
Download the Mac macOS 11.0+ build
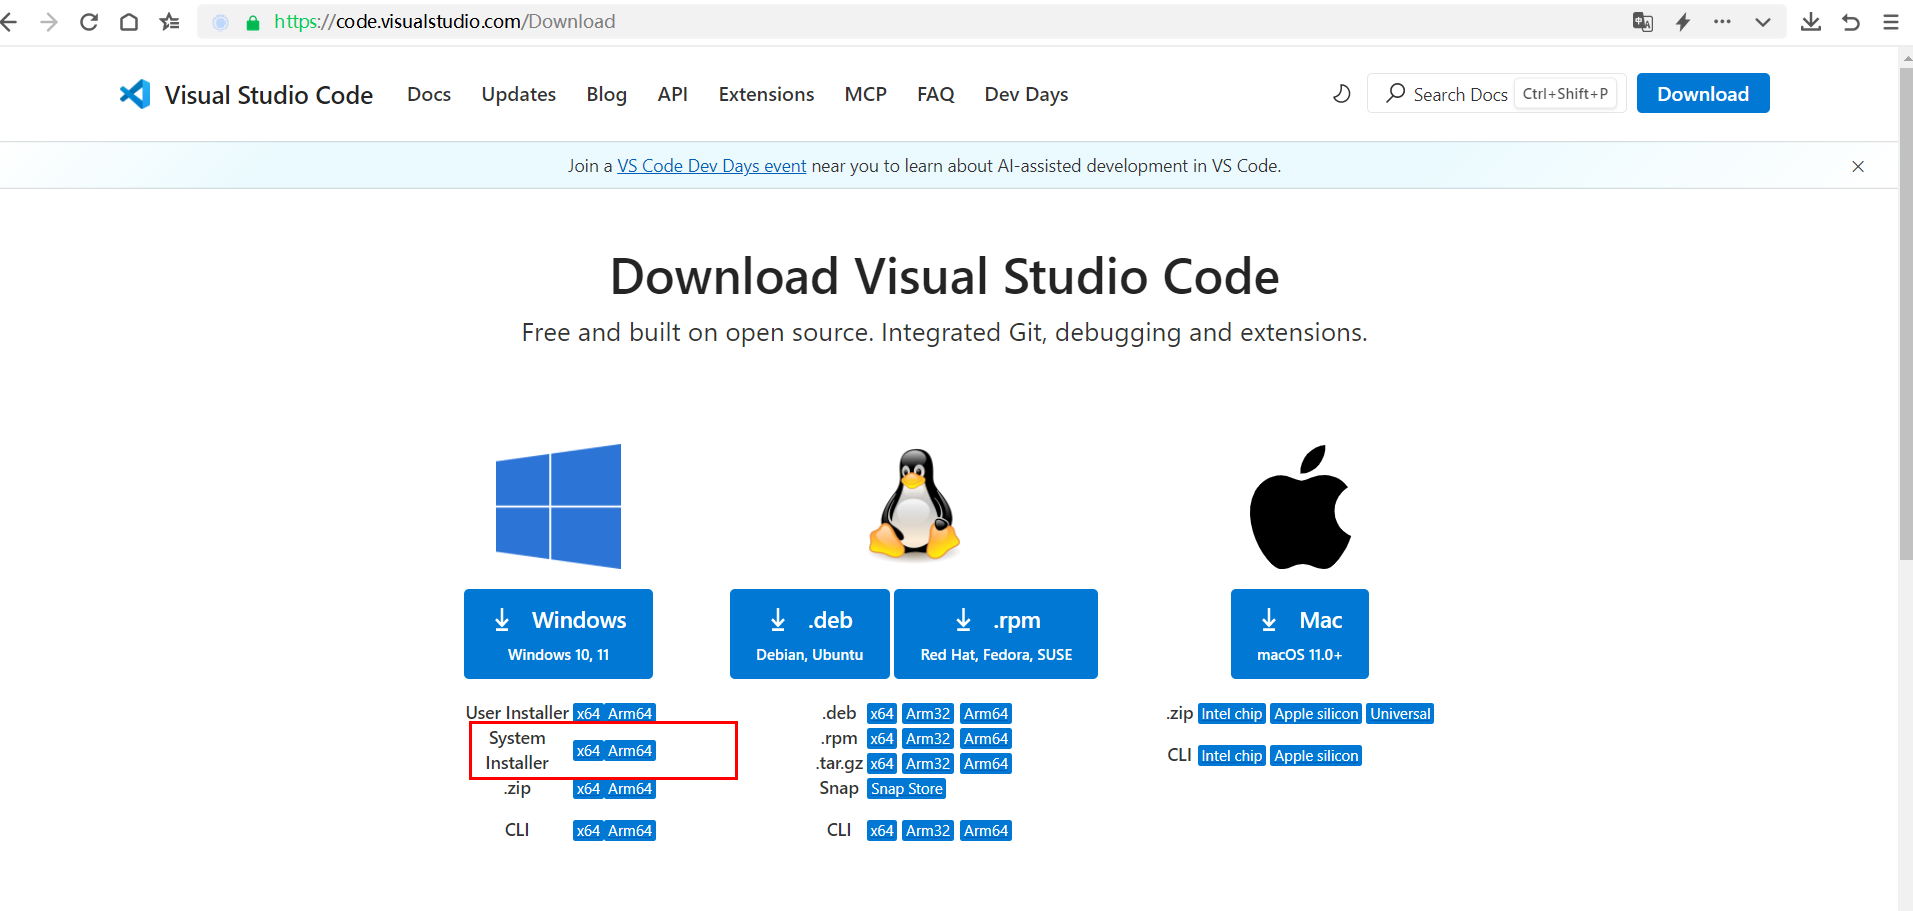pyautogui.click(x=1300, y=634)
